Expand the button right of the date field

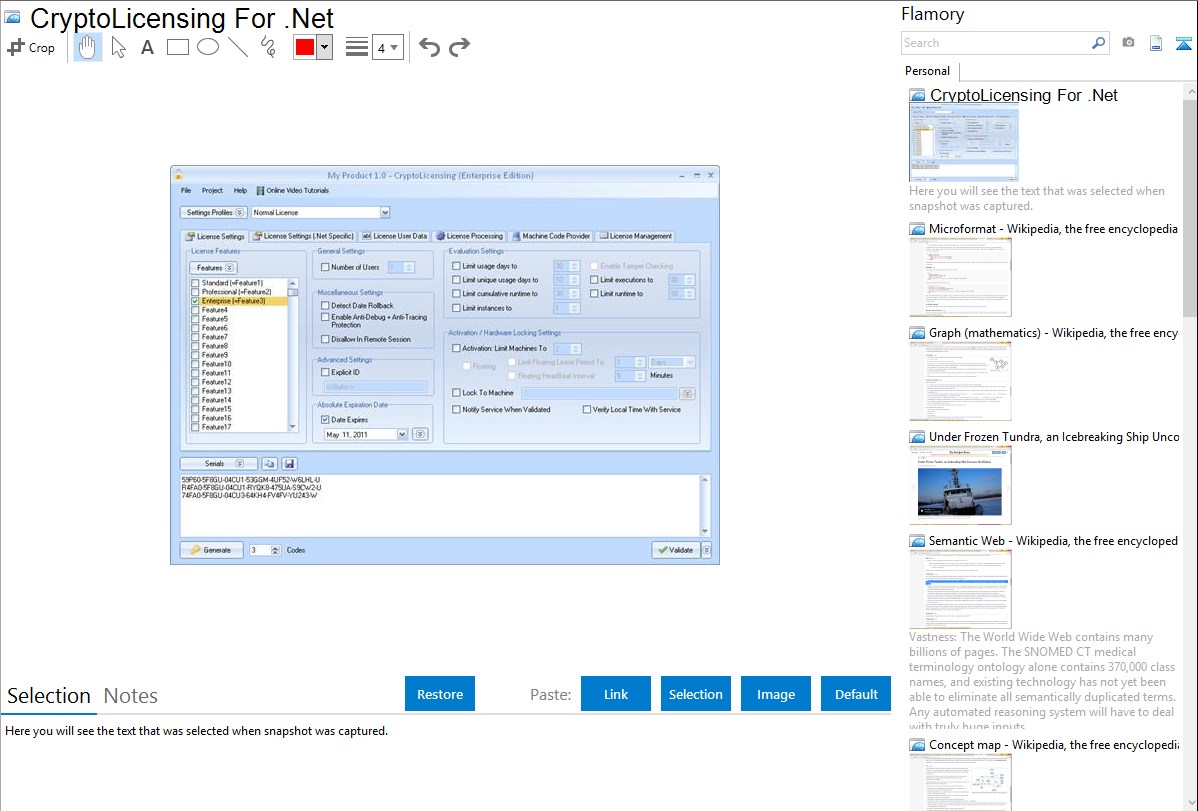point(420,434)
